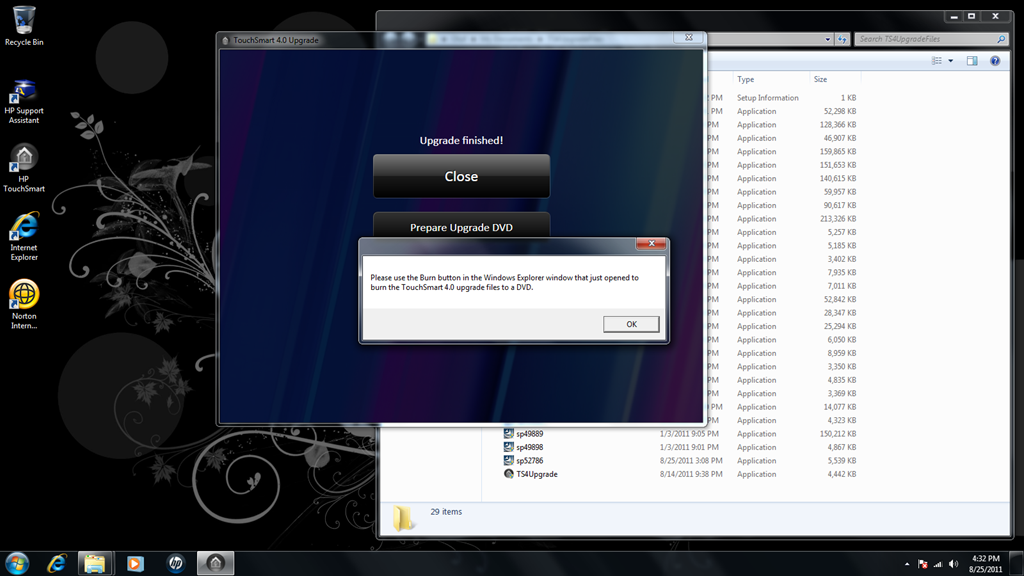1024x576 pixels.
Task: Click OK in the burn instructions dialog
Action: pos(631,324)
